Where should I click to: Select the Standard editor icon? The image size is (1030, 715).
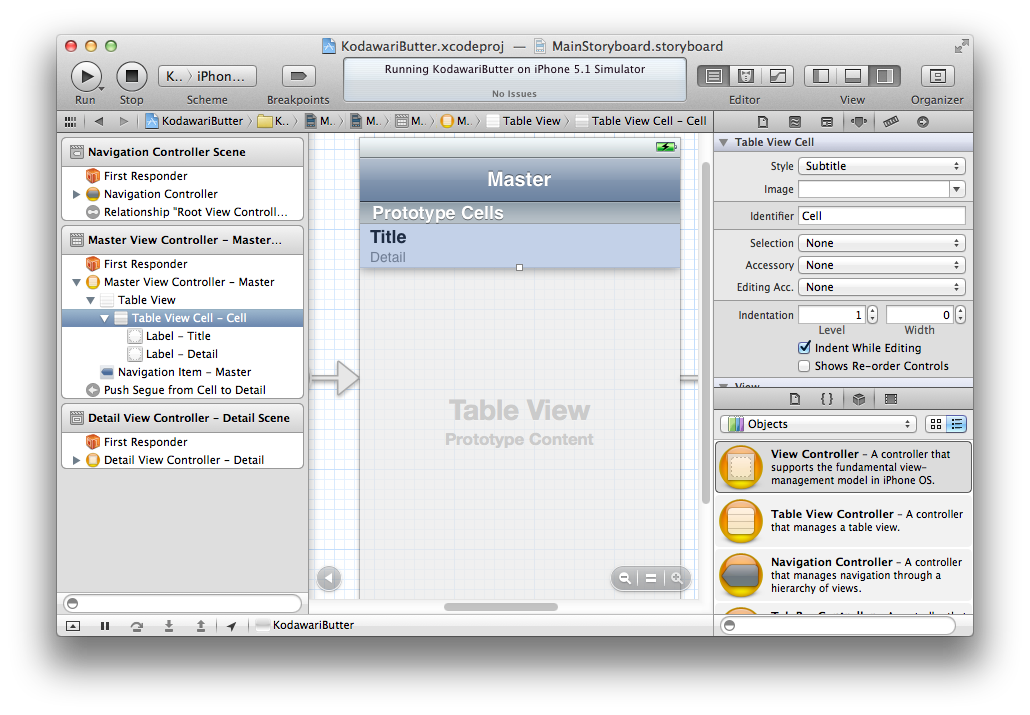click(x=713, y=76)
